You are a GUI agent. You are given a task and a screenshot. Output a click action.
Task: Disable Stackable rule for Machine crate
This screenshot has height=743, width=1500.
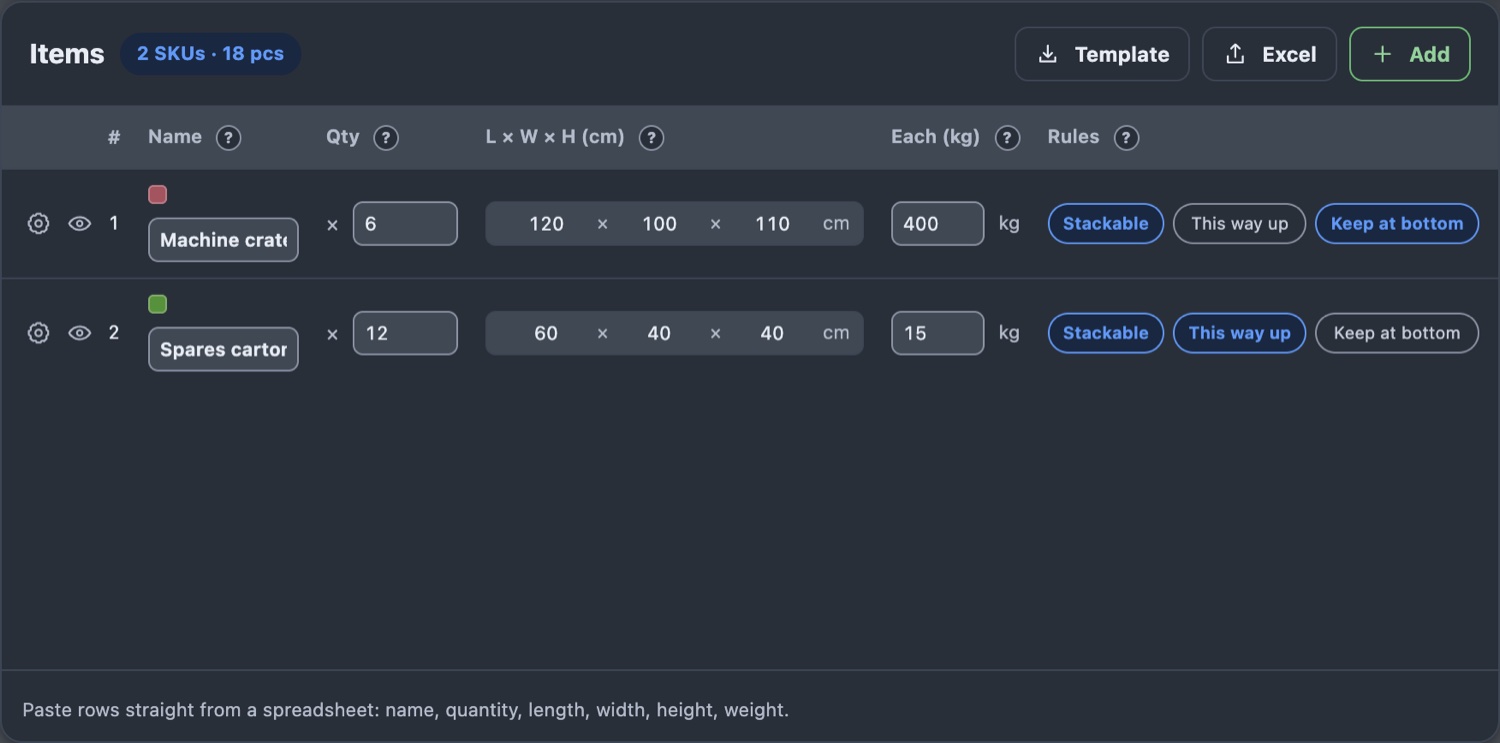coord(1106,224)
